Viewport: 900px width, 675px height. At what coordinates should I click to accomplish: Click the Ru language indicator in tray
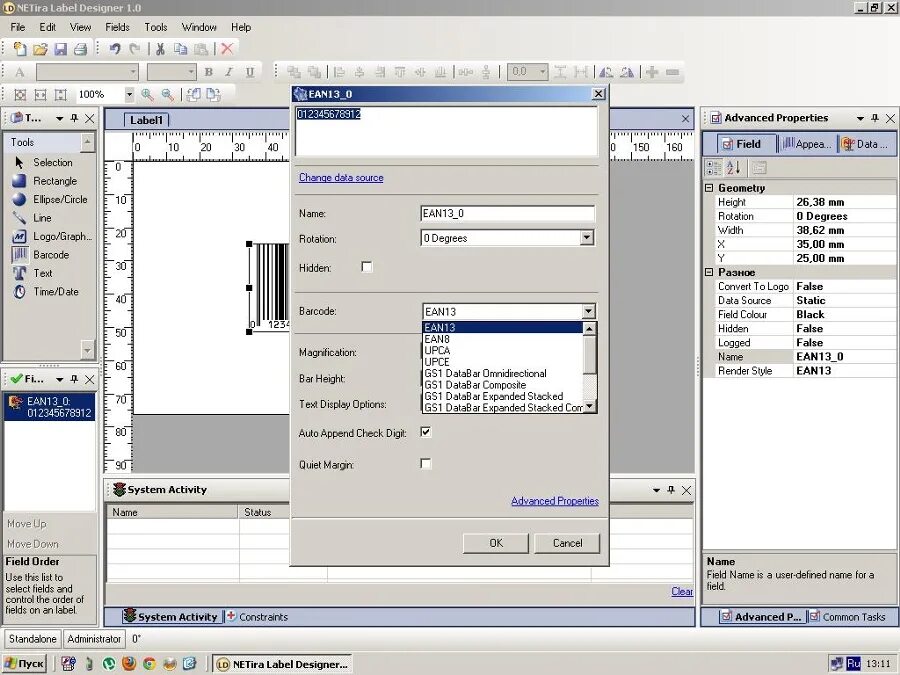[854, 664]
